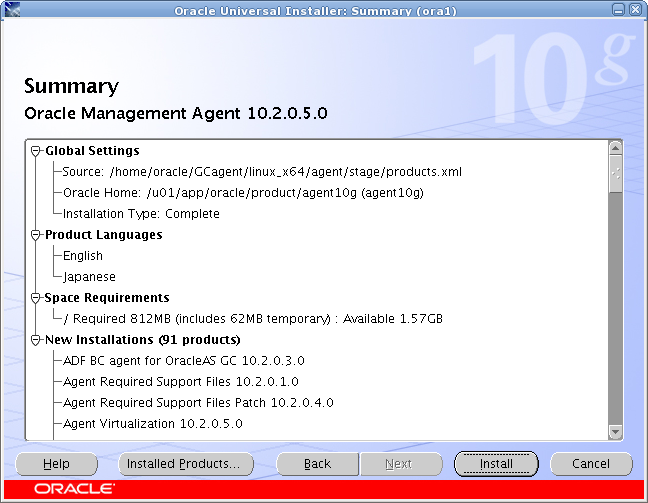Click the scrollbar up arrow
The width and height of the screenshot is (648, 503).
[615, 148]
